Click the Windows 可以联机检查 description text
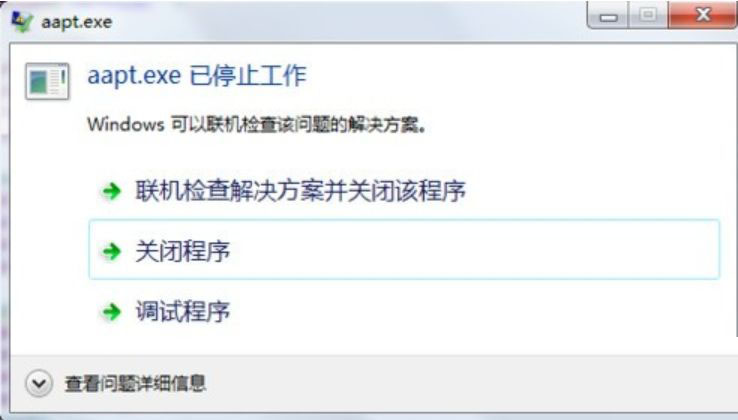Image resolution: width=738 pixels, height=420 pixels. (257, 125)
